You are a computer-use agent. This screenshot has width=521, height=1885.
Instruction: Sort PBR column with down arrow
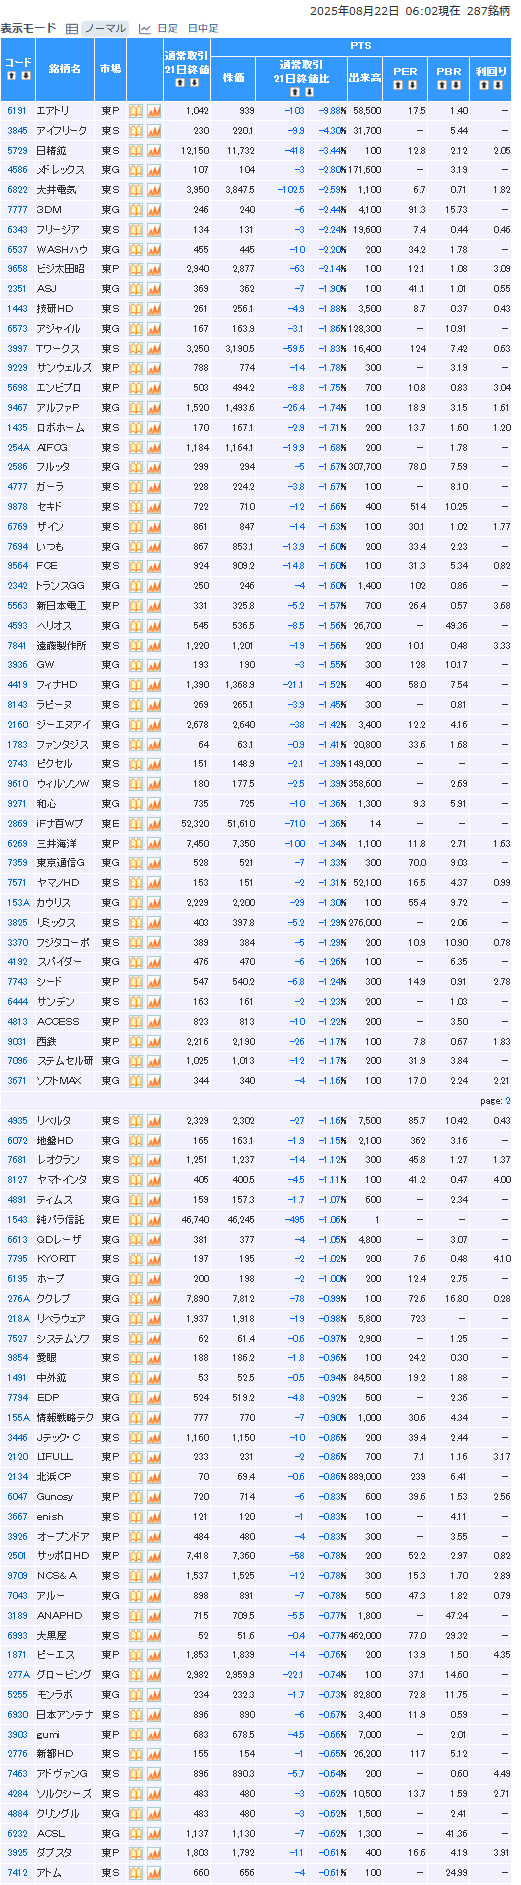coord(456,85)
